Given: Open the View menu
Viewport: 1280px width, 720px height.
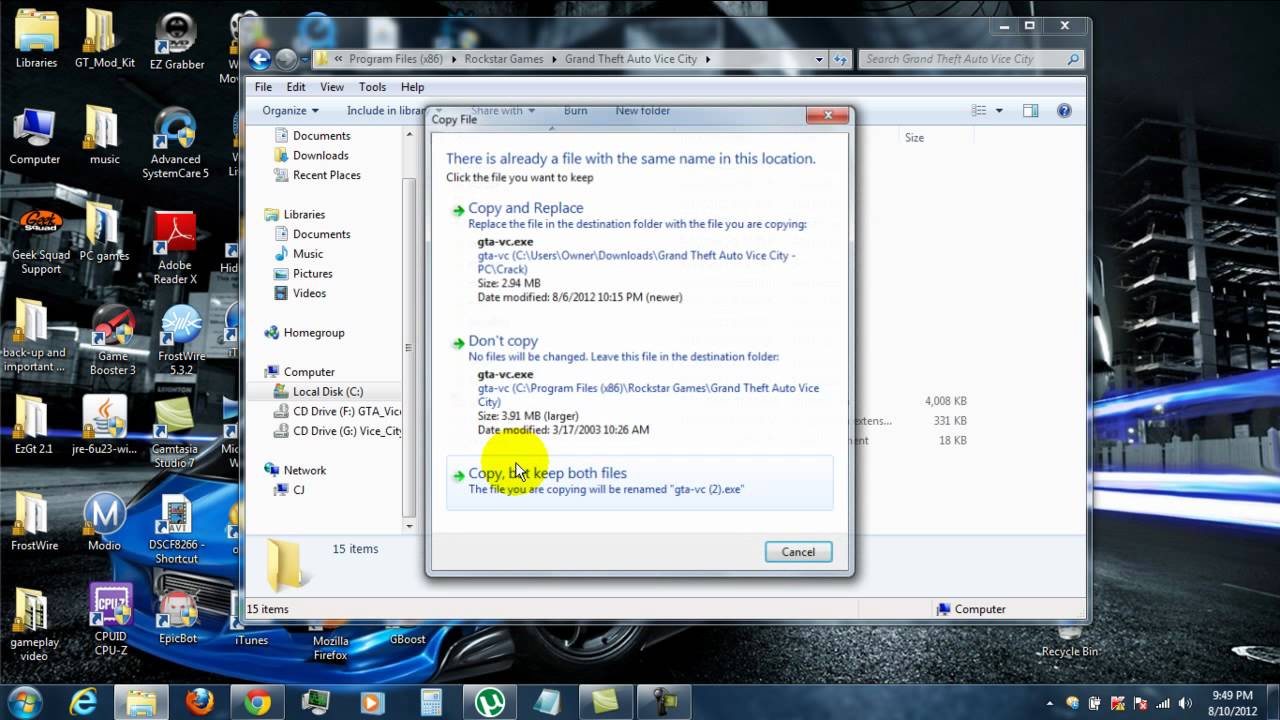Looking at the screenshot, I should (332, 87).
